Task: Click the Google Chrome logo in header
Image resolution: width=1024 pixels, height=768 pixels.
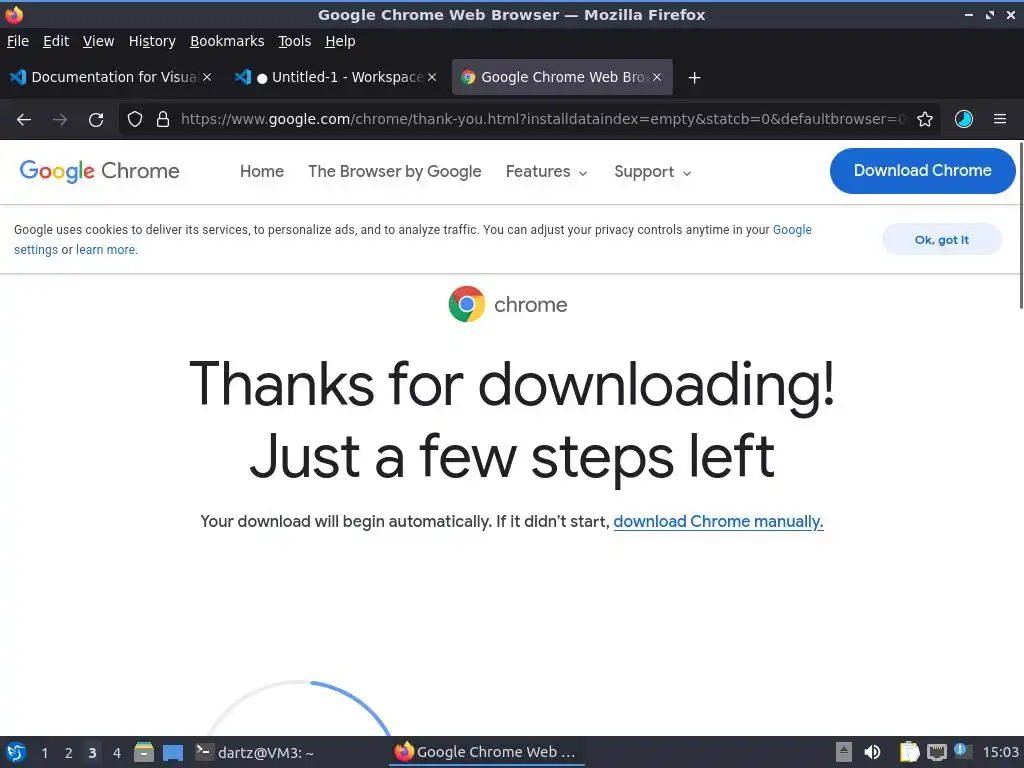Action: pyautogui.click(x=99, y=171)
